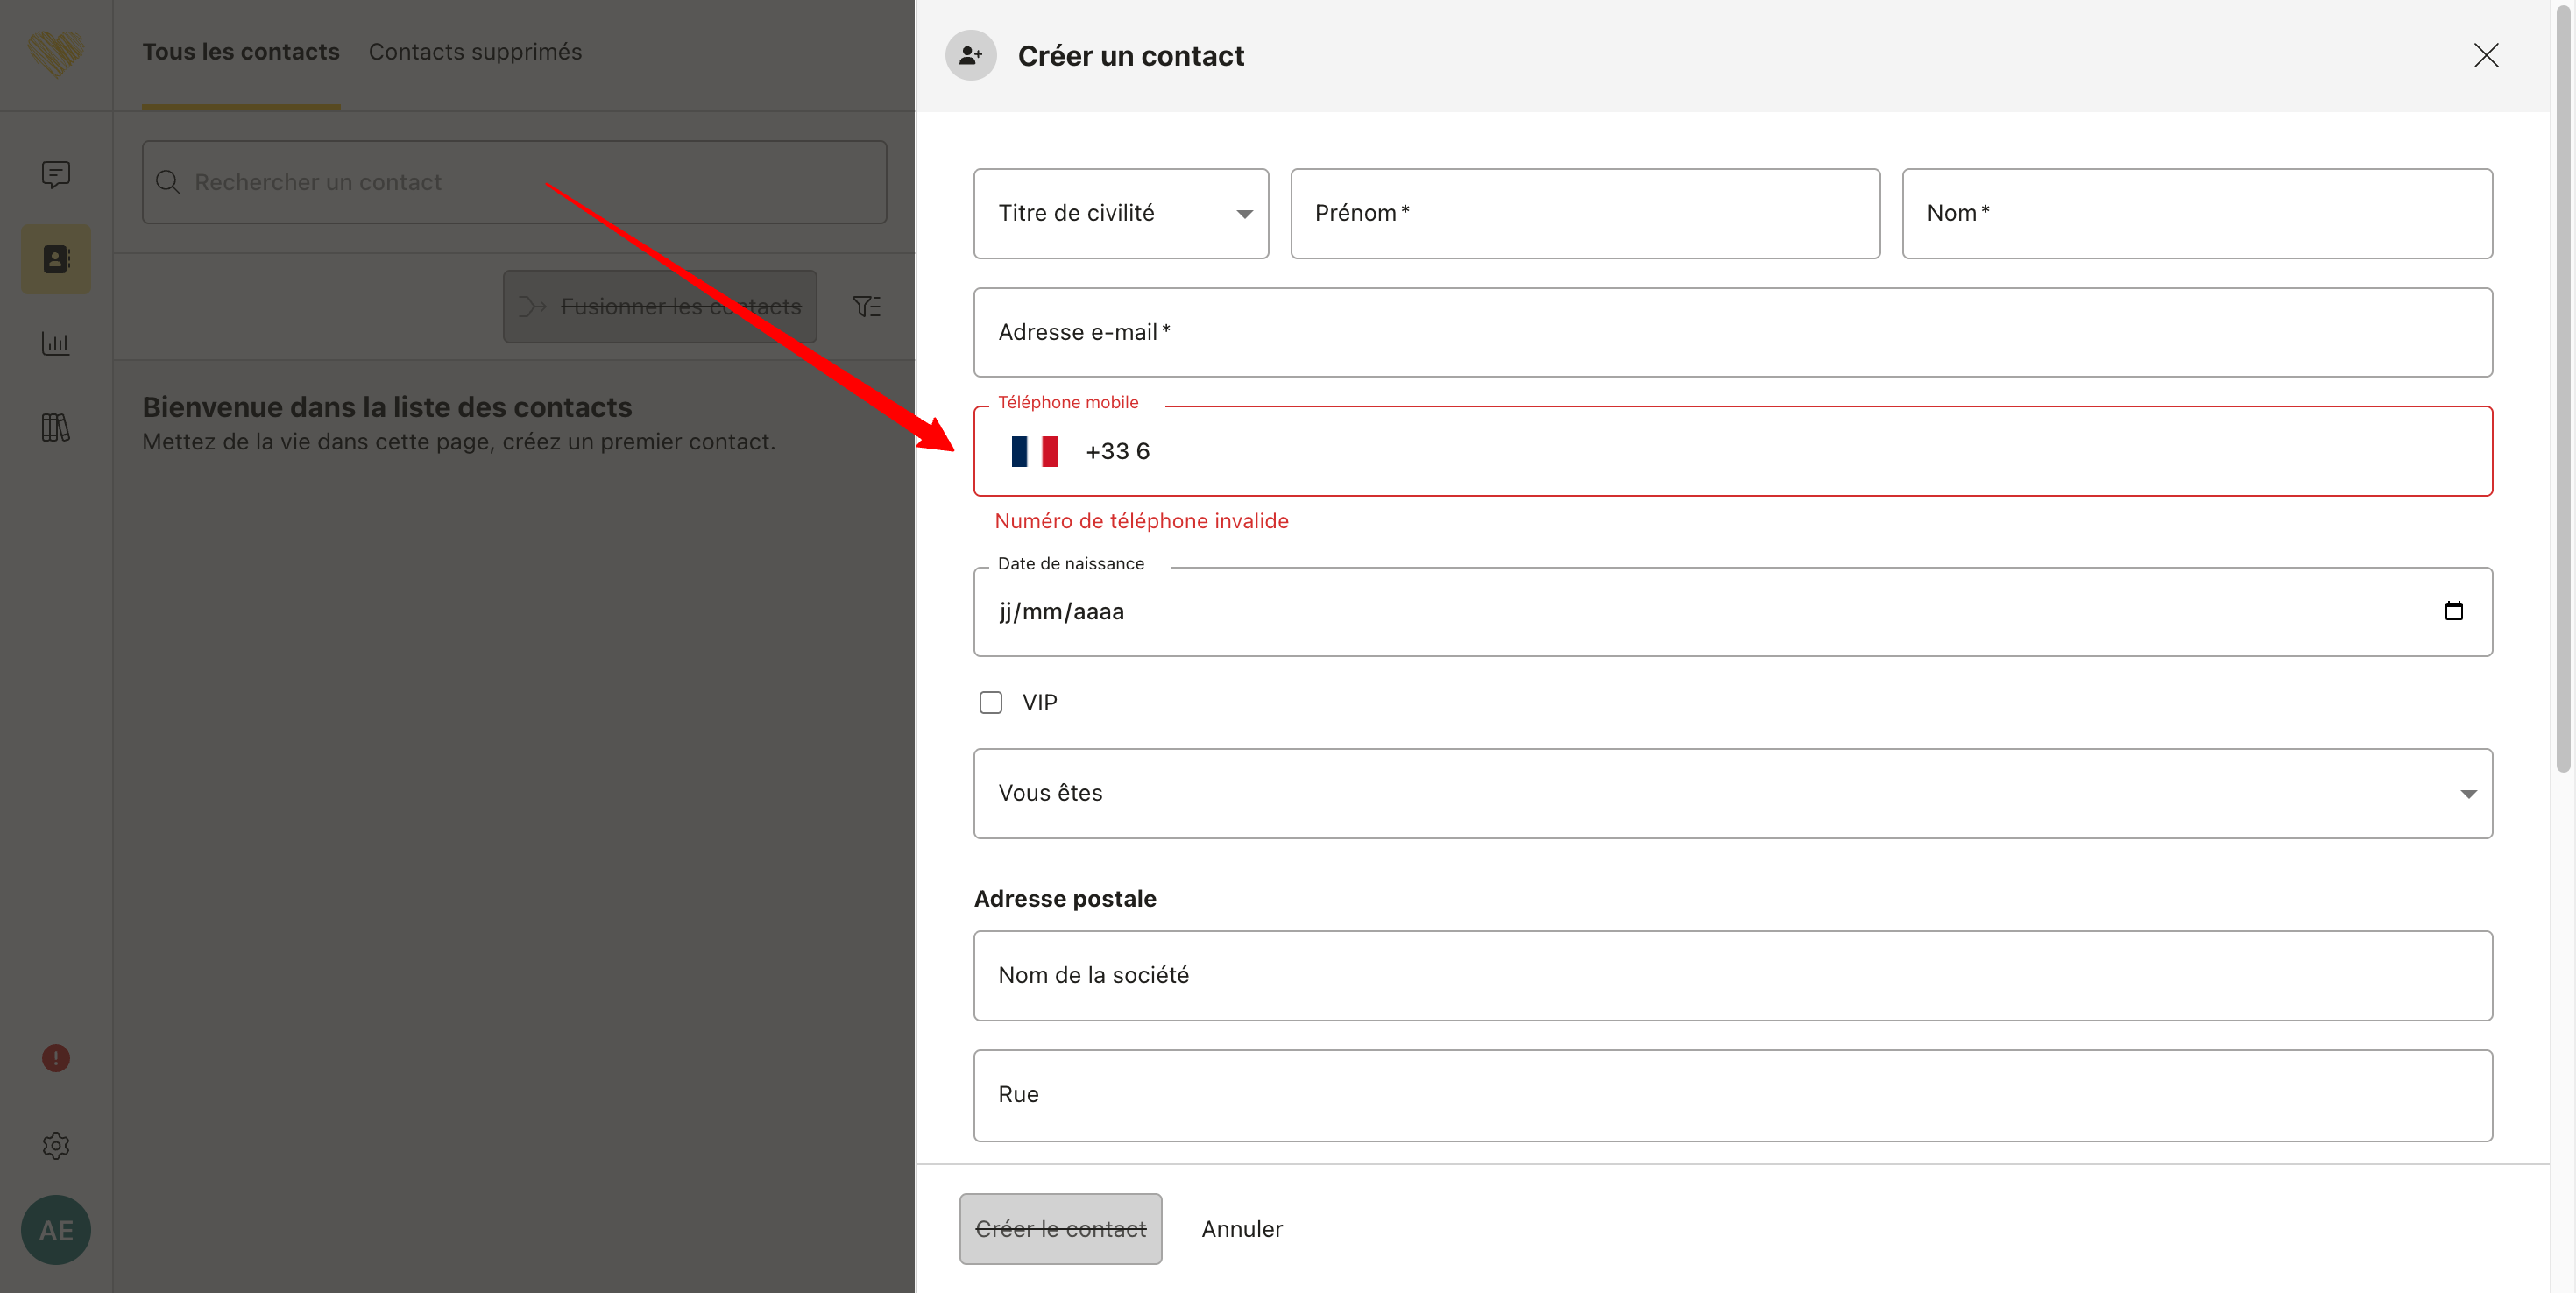Click the Rechercher un contact search box
The image size is (2576, 1293).
click(x=514, y=182)
